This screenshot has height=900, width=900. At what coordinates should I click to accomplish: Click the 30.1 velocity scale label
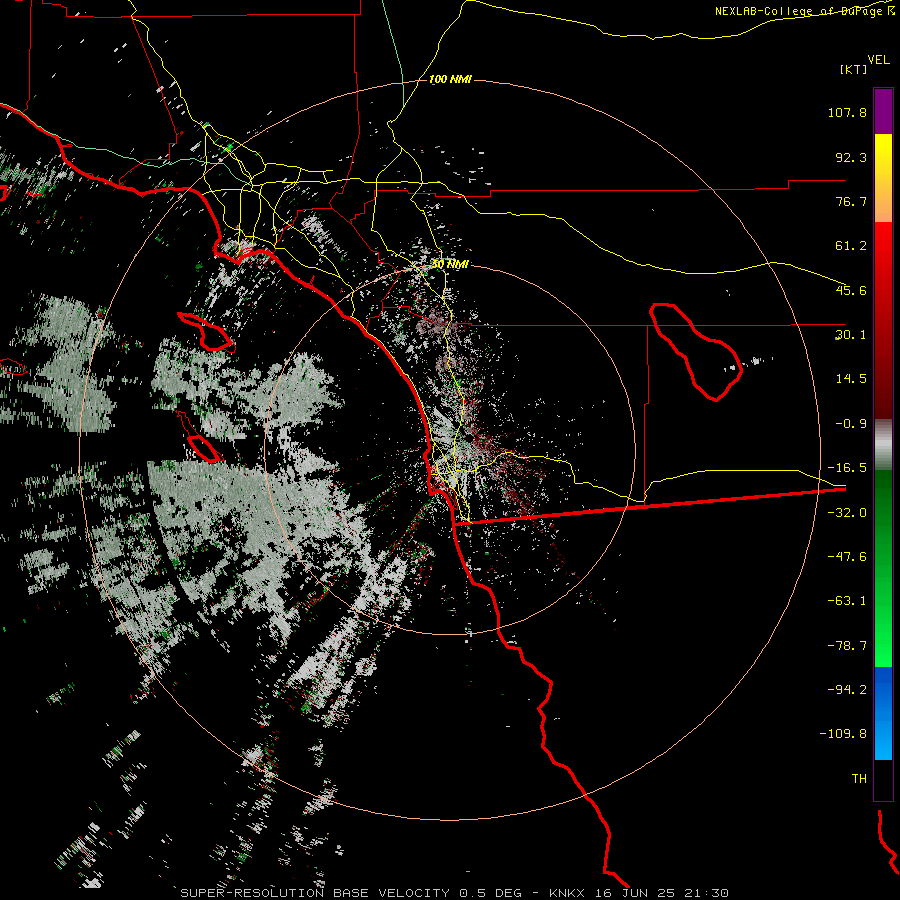click(851, 335)
